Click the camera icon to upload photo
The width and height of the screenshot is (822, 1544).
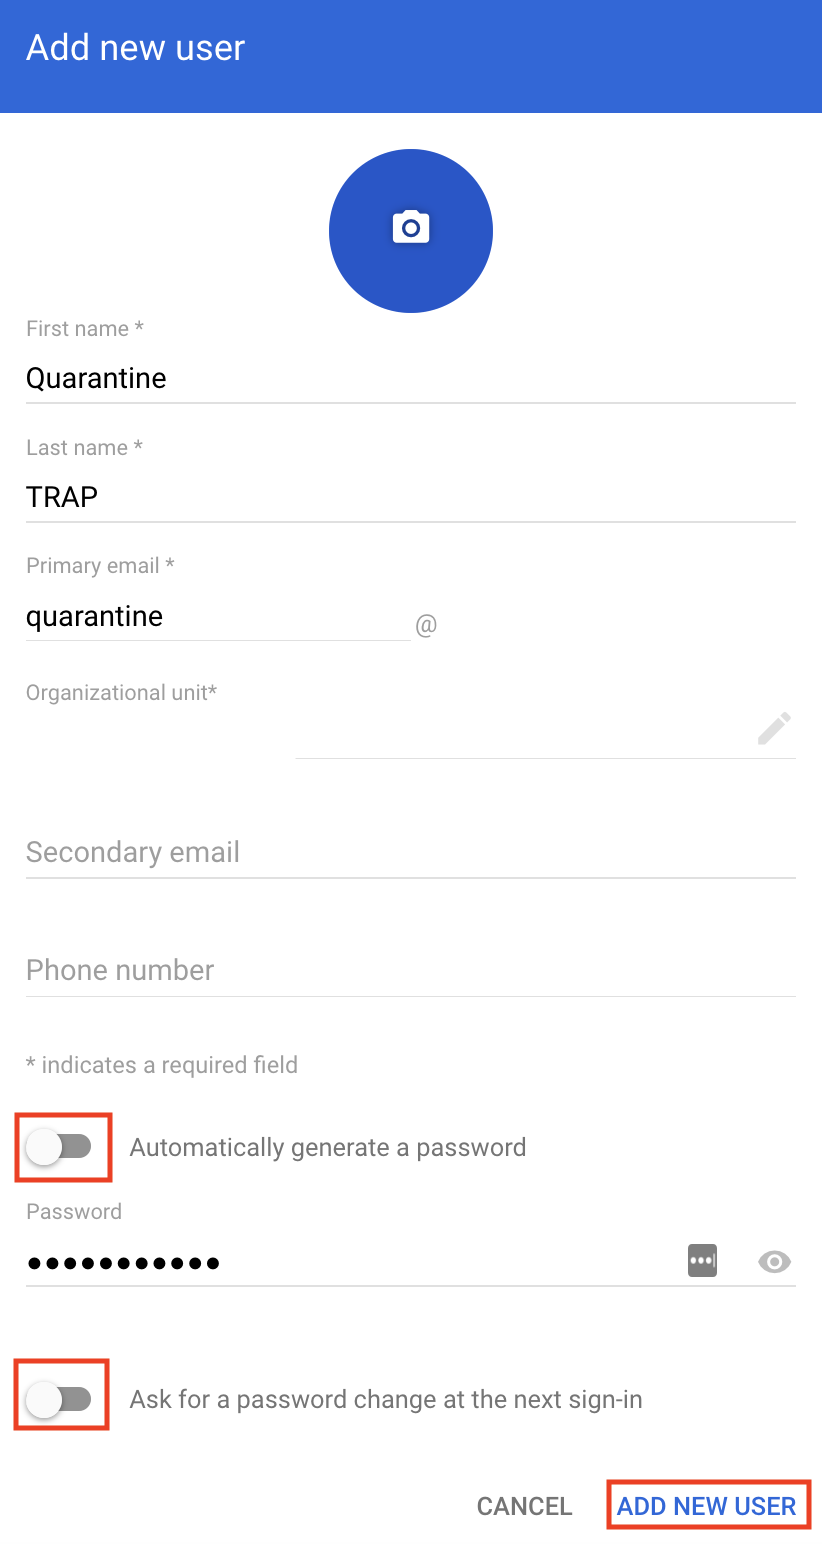[410, 228]
